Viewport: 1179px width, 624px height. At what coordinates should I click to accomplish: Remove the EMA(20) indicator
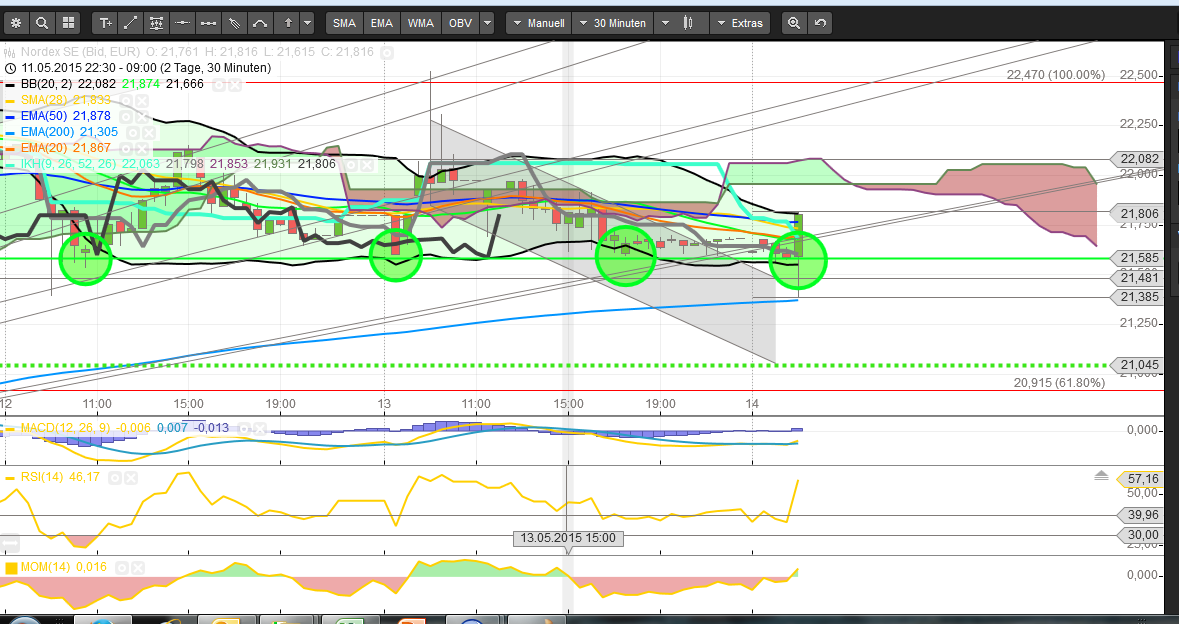[x=142, y=149]
